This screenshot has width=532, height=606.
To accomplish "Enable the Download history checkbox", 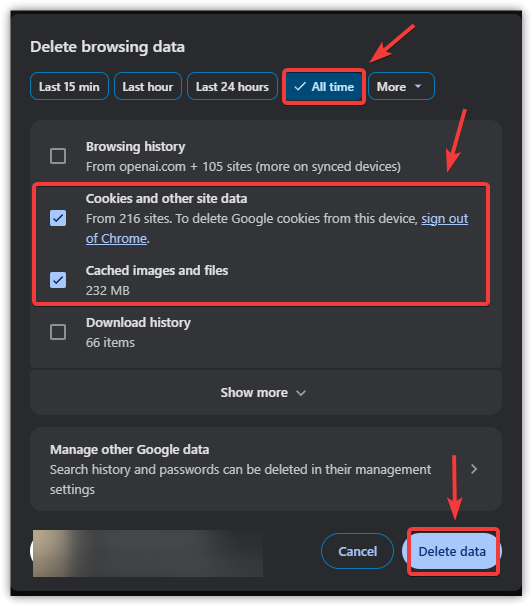I will point(58,332).
